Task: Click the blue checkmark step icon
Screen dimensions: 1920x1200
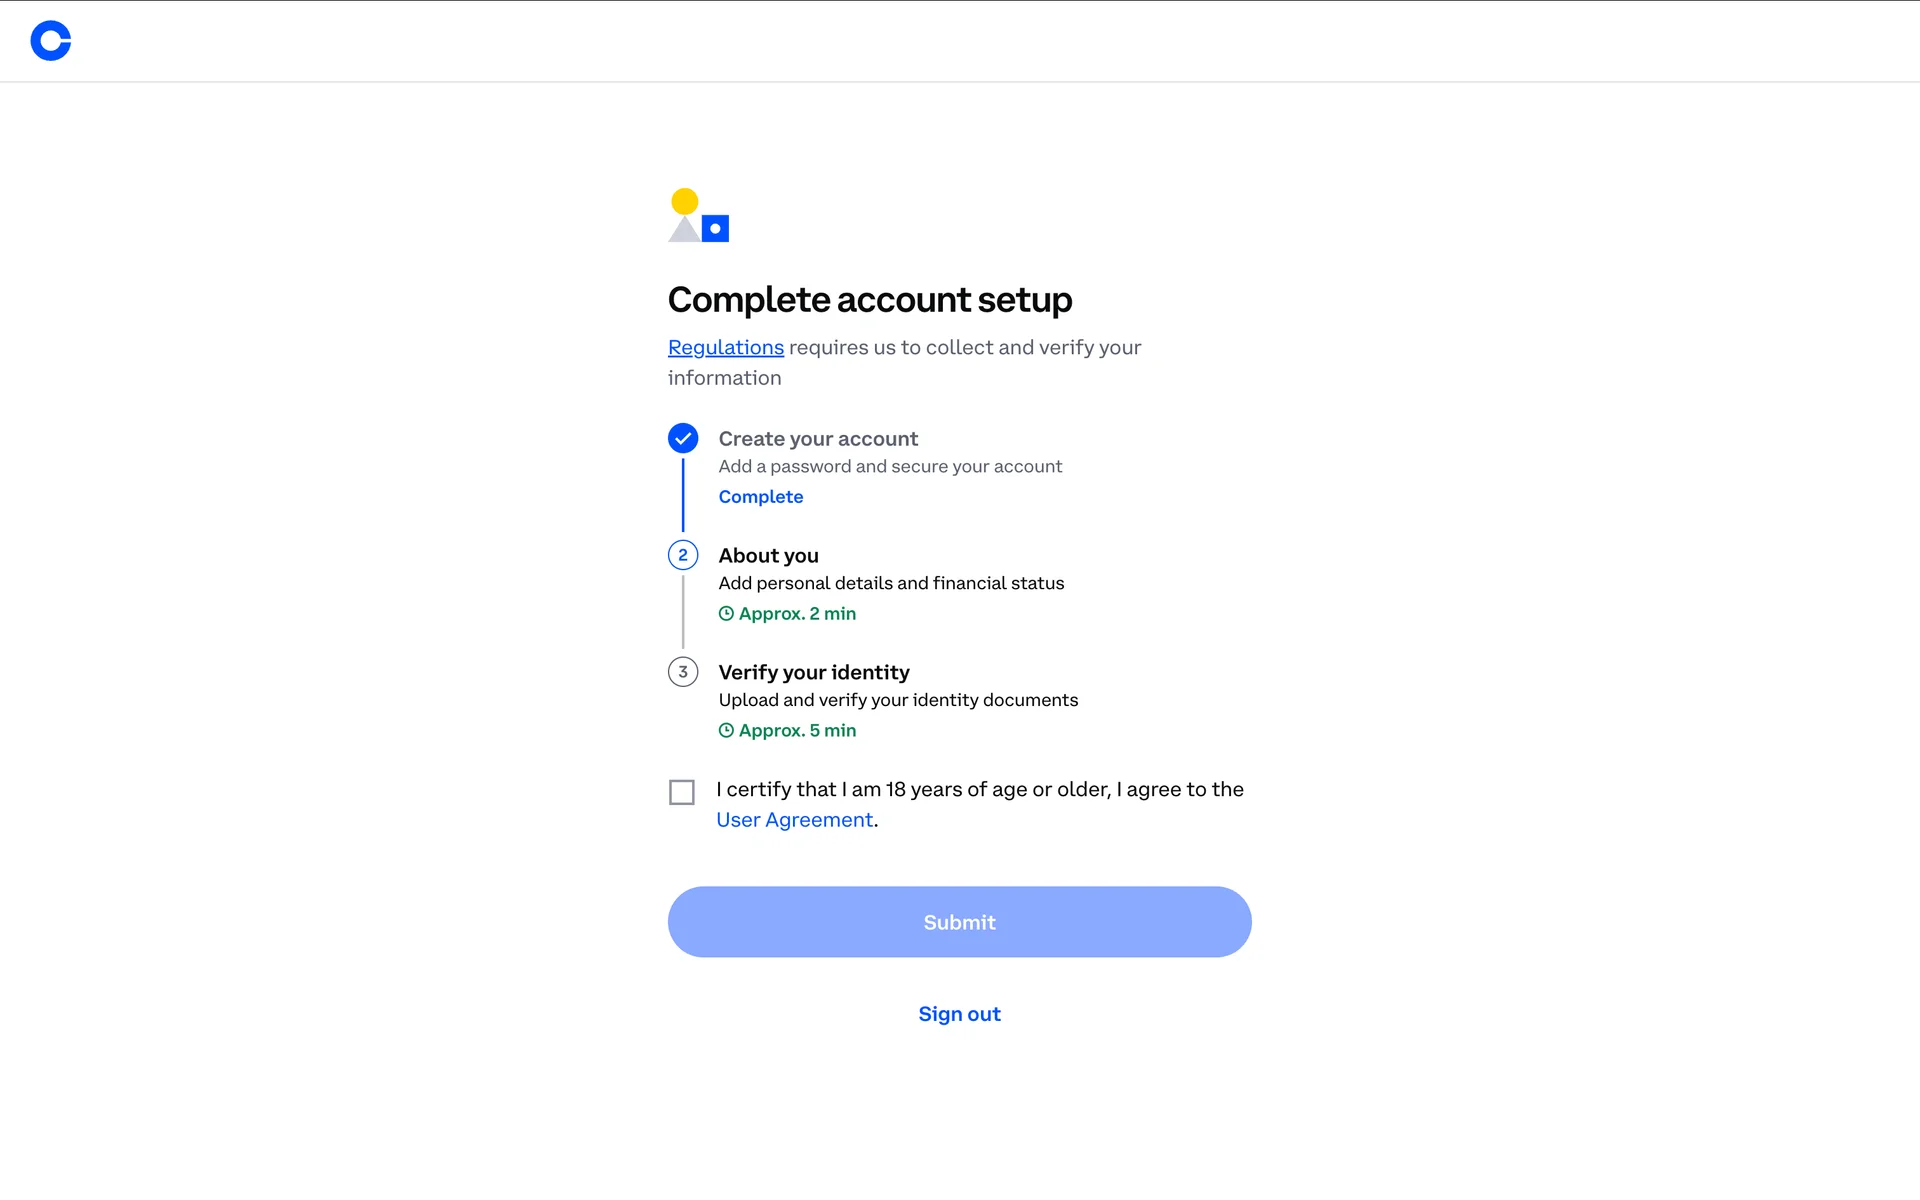Action: (x=683, y=438)
